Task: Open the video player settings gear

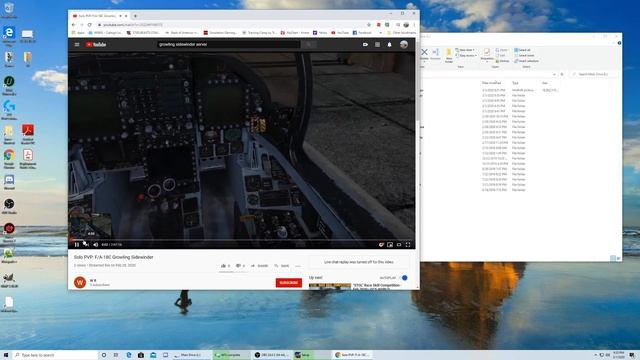Action: point(381,244)
